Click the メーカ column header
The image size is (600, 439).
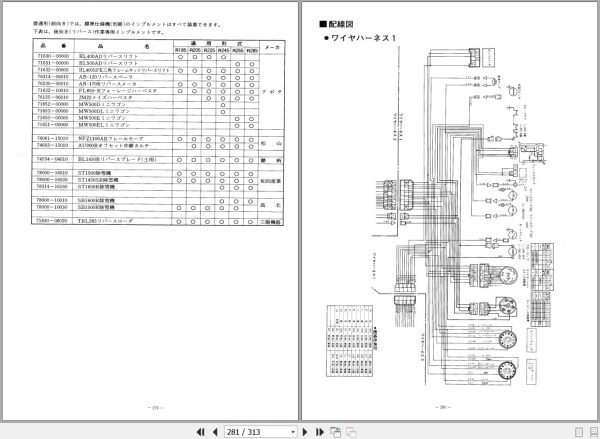[x=272, y=47]
